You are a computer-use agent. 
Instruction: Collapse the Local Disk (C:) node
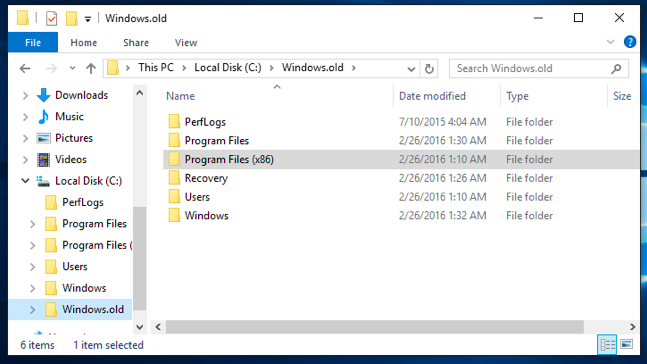click(x=26, y=181)
